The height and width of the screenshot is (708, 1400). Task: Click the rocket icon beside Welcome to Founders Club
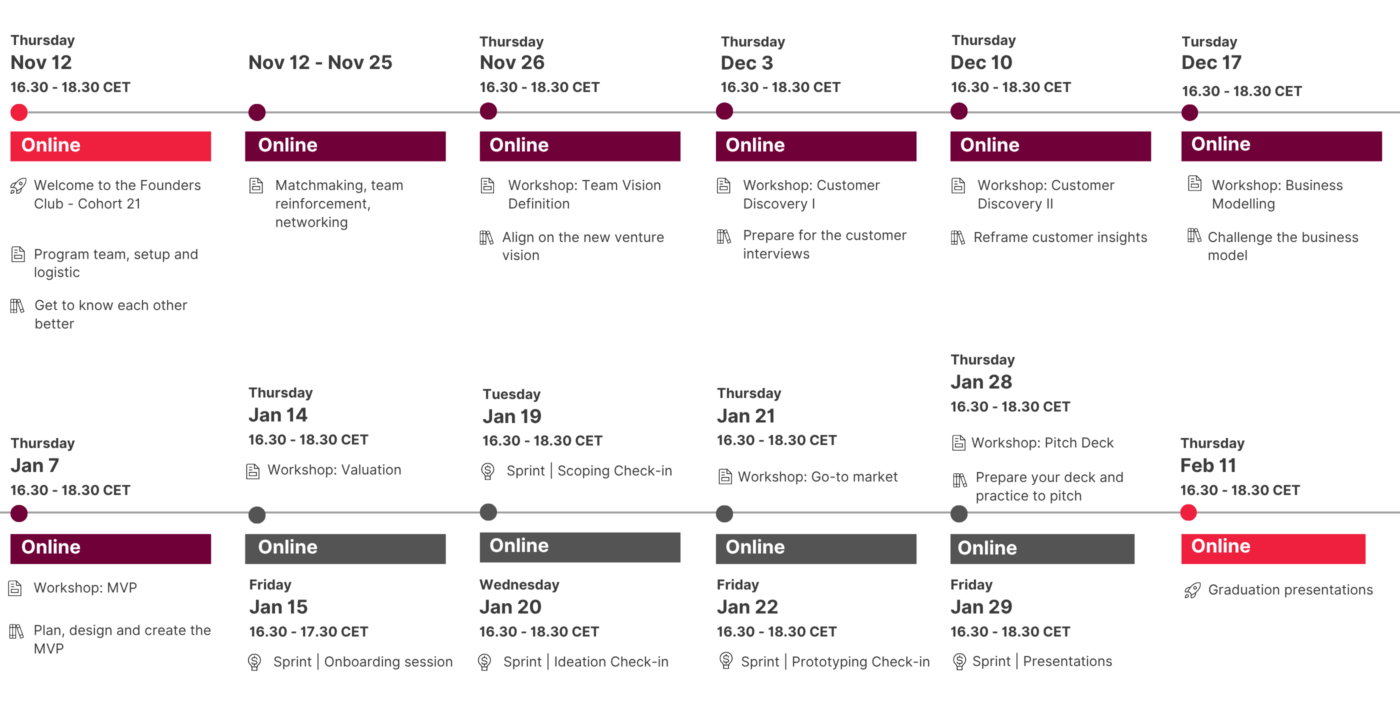pyautogui.click(x=18, y=186)
